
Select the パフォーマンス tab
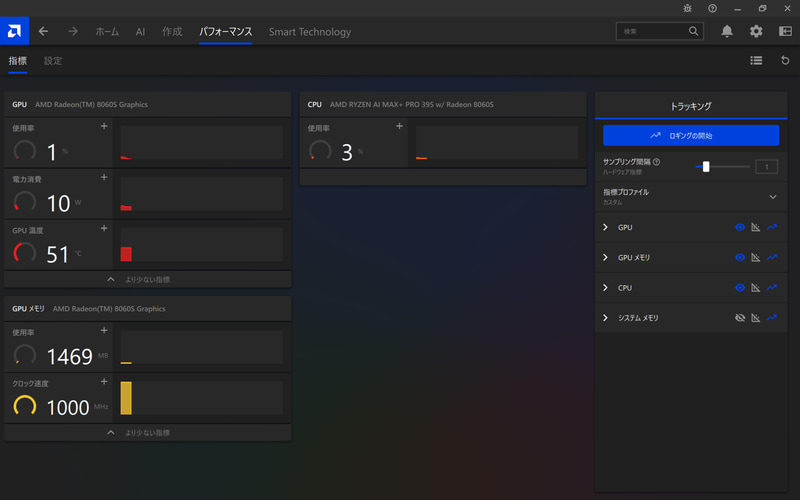(x=226, y=32)
